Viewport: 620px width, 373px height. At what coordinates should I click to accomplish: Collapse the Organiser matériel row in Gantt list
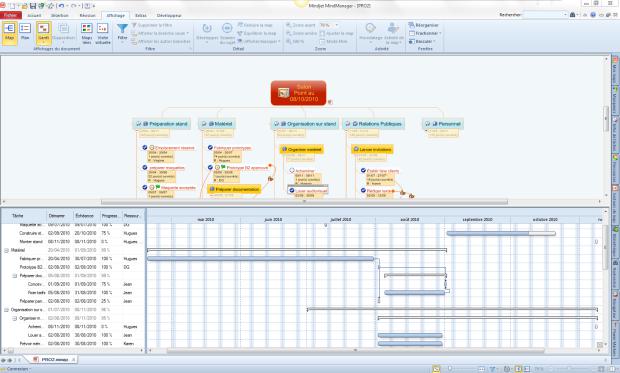point(15,318)
